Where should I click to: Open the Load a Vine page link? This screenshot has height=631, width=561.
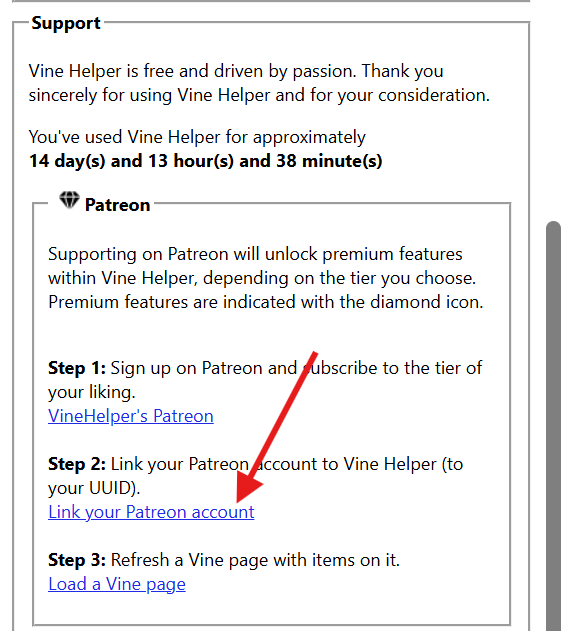117,584
